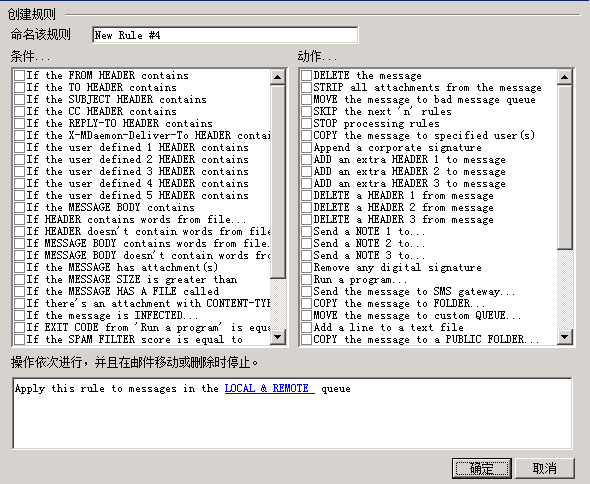
Task: Enable 'Run a program...' action checkbox
Action: 307,279
